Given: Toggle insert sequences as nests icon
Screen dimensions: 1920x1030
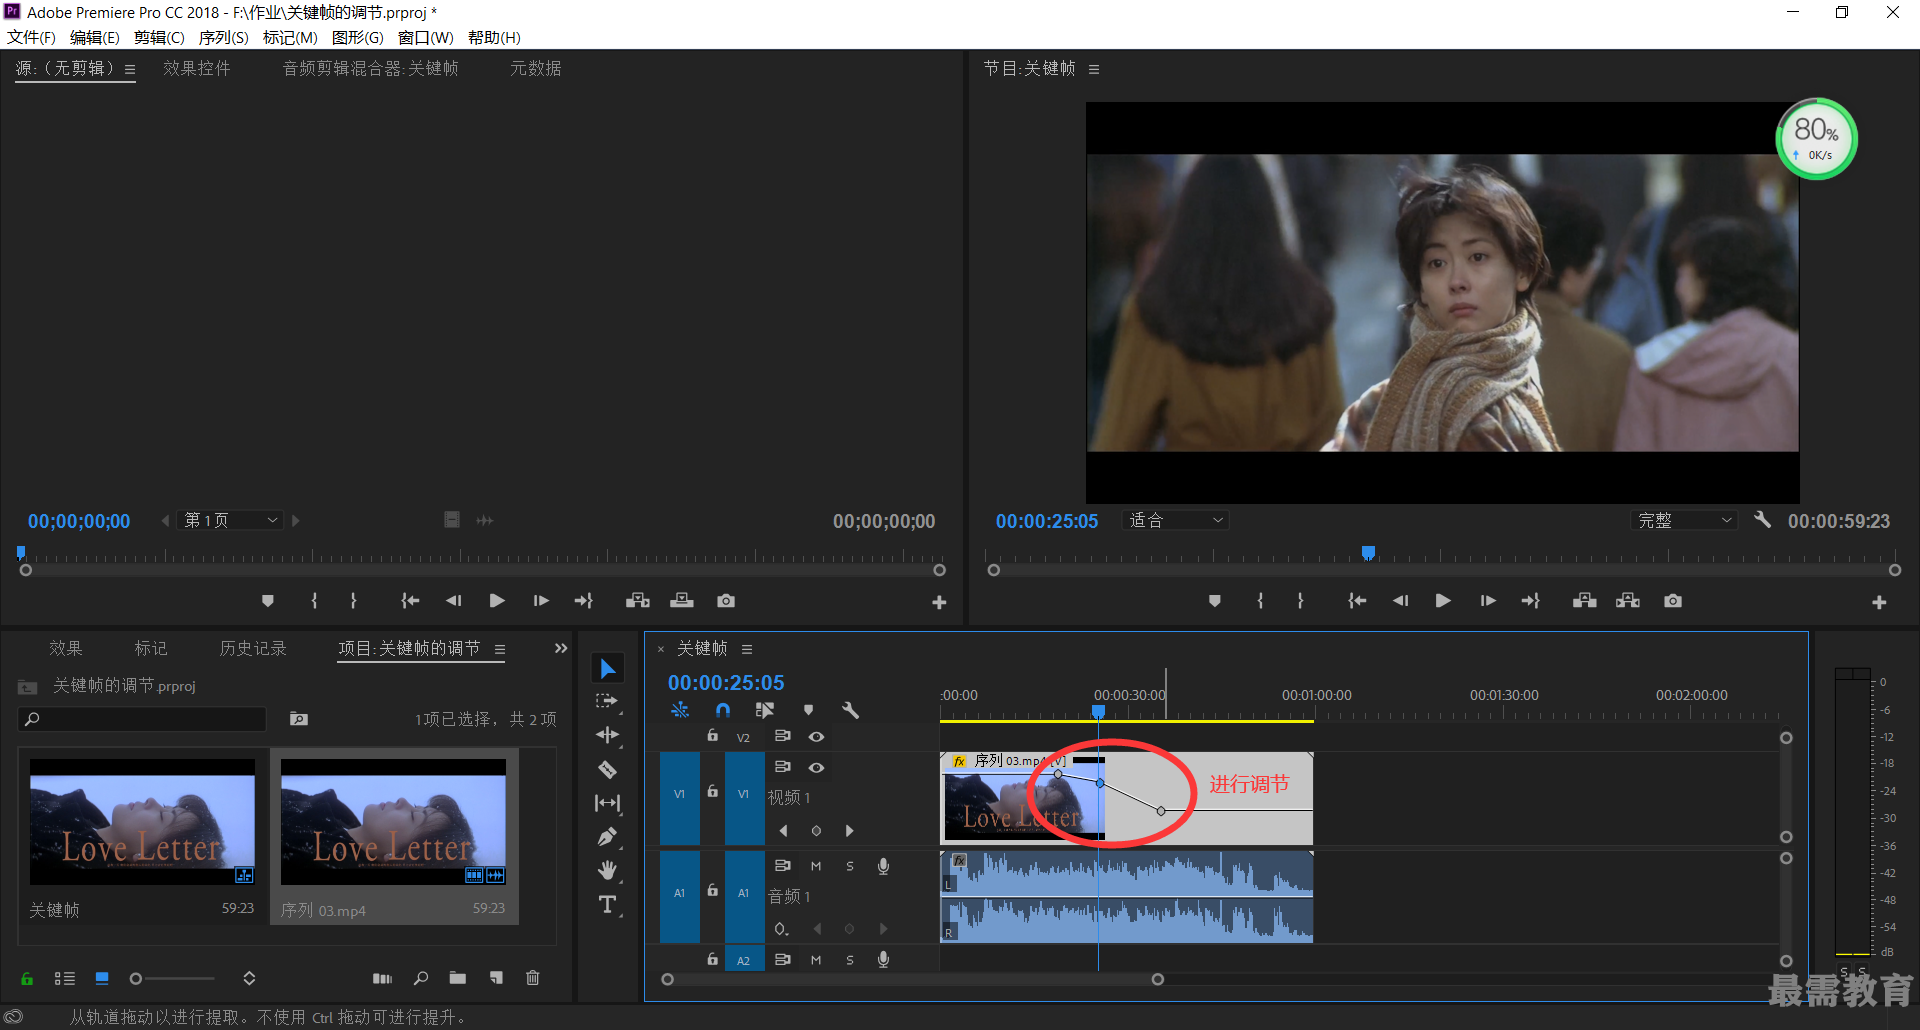Looking at the screenshot, I should point(680,710).
